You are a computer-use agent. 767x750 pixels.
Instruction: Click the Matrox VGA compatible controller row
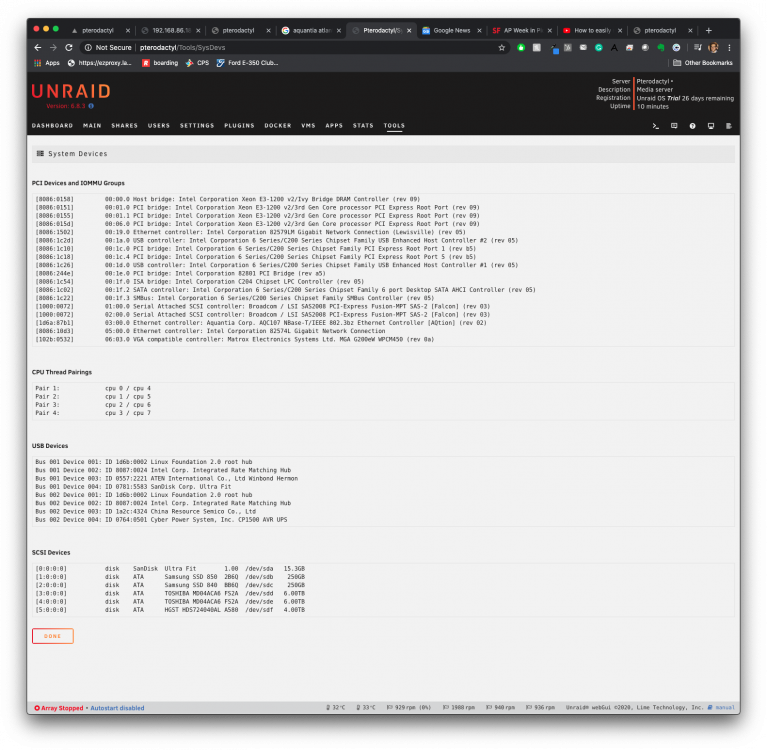coord(235,339)
